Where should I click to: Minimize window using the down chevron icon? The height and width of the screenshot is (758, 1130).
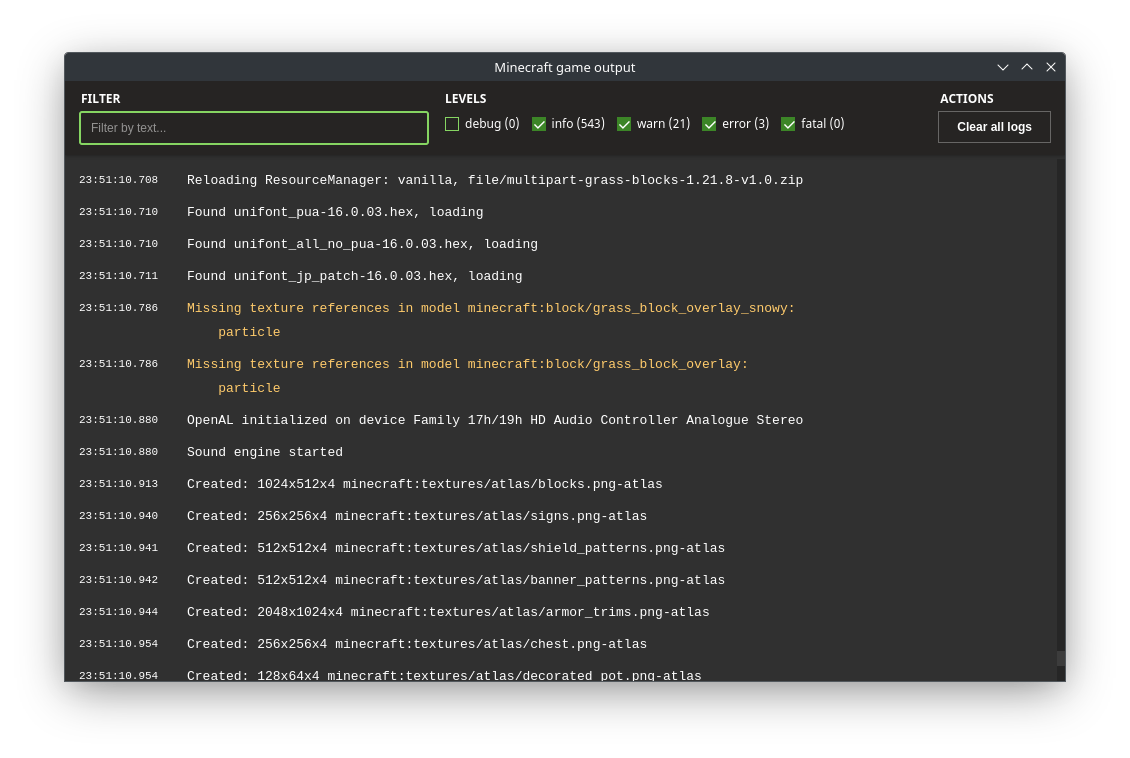pos(1003,67)
